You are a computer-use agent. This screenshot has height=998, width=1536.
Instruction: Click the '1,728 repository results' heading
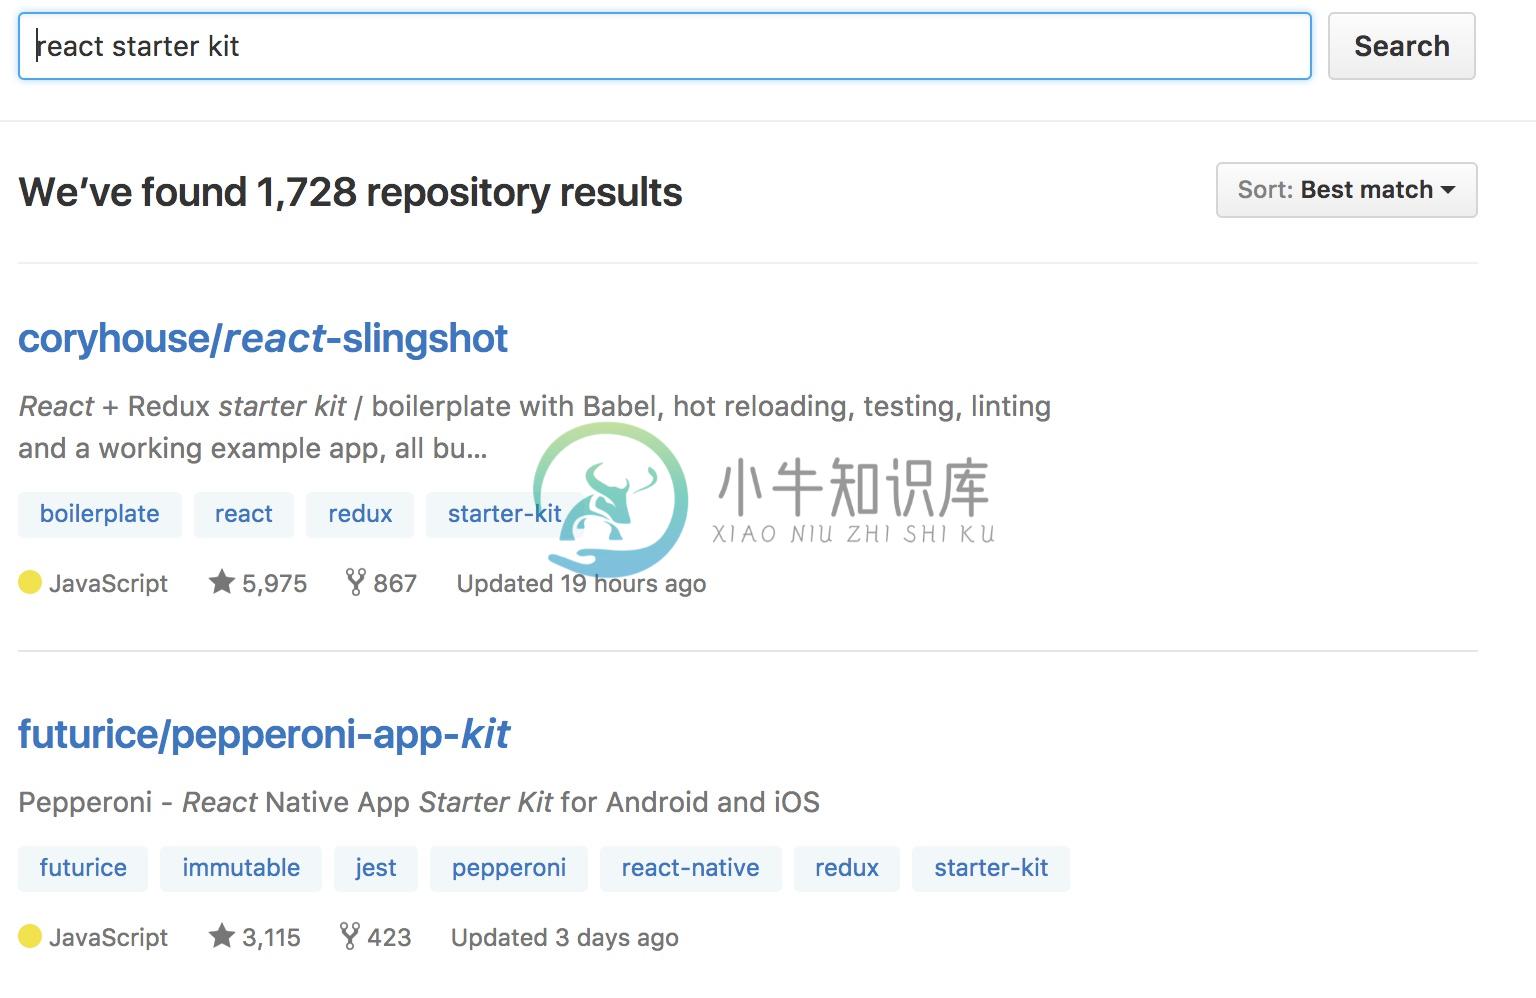(350, 192)
